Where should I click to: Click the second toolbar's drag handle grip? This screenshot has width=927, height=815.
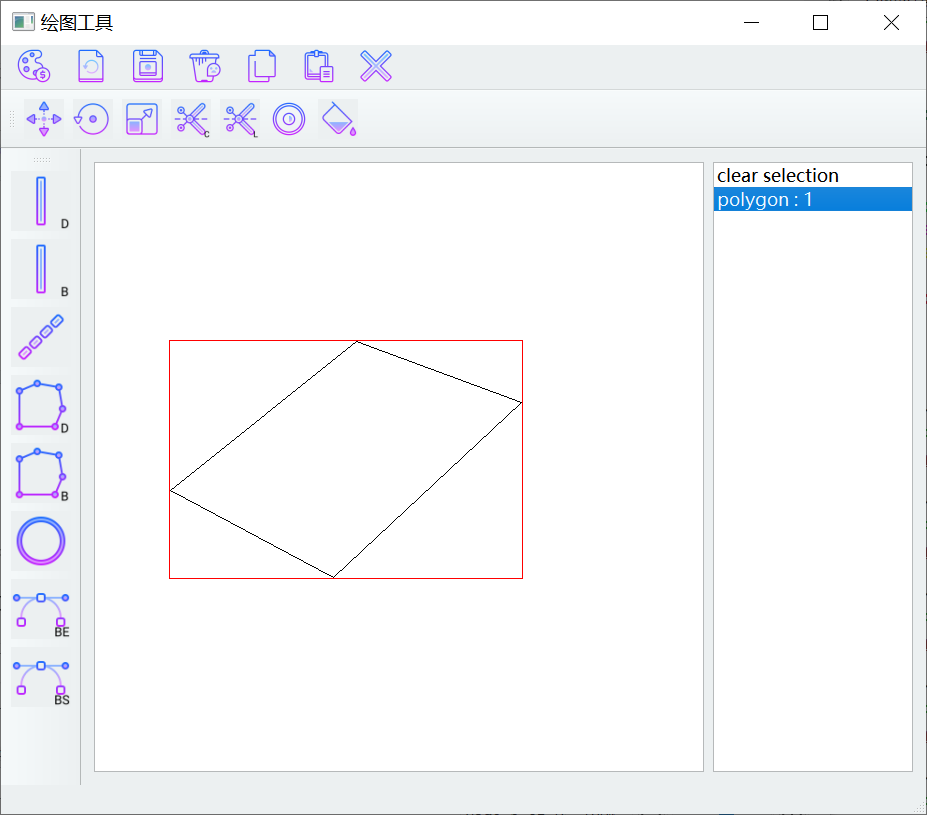click(12, 119)
